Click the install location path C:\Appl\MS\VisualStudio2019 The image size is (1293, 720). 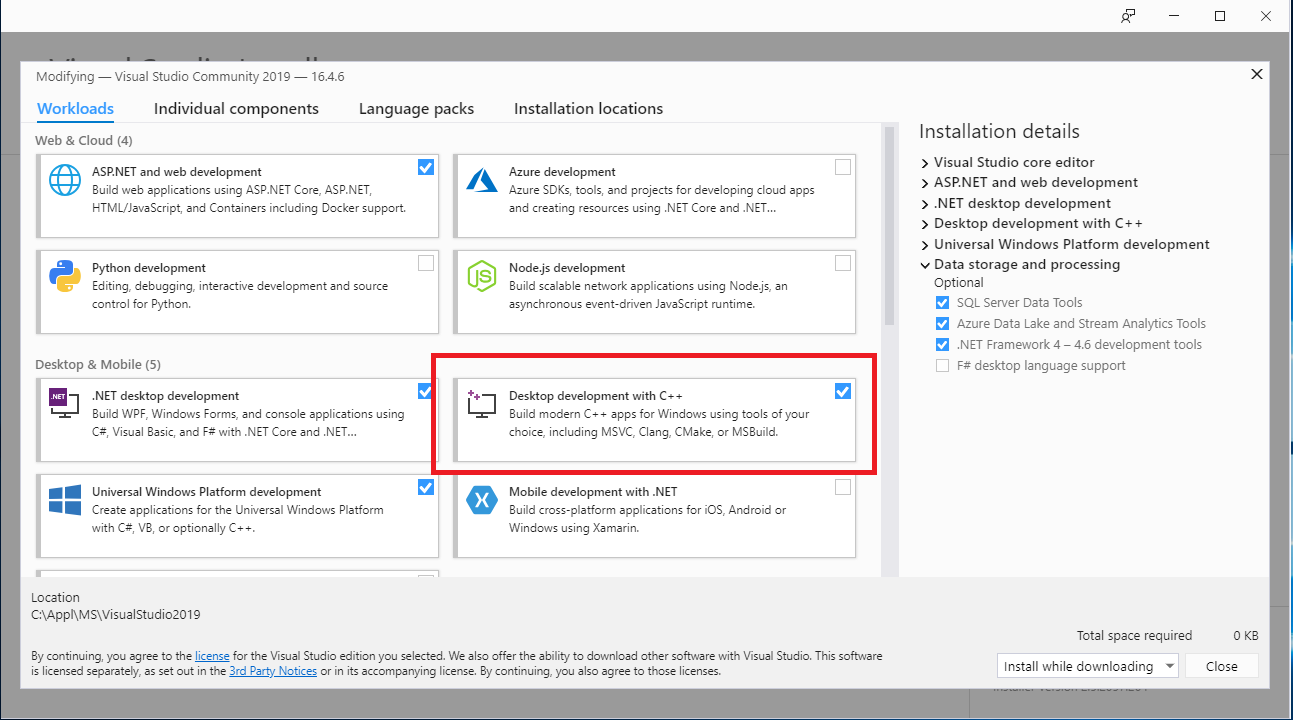click(x=116, y=615)
